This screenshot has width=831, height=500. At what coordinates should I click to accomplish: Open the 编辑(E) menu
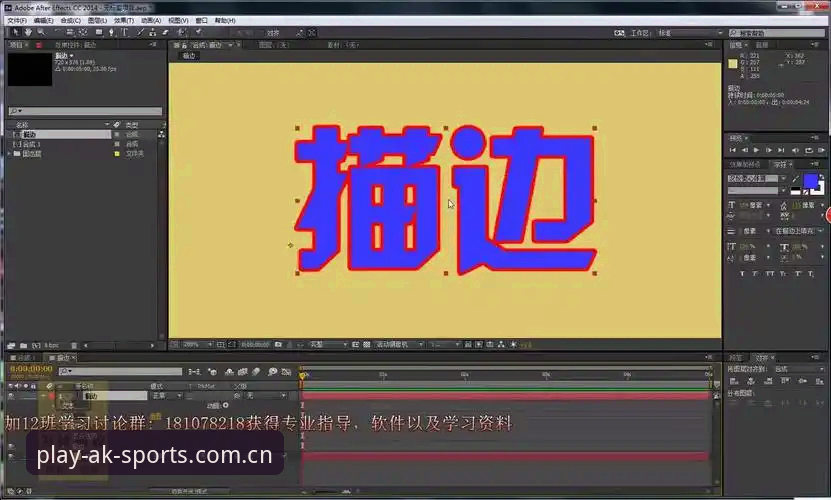pos(43,21)
